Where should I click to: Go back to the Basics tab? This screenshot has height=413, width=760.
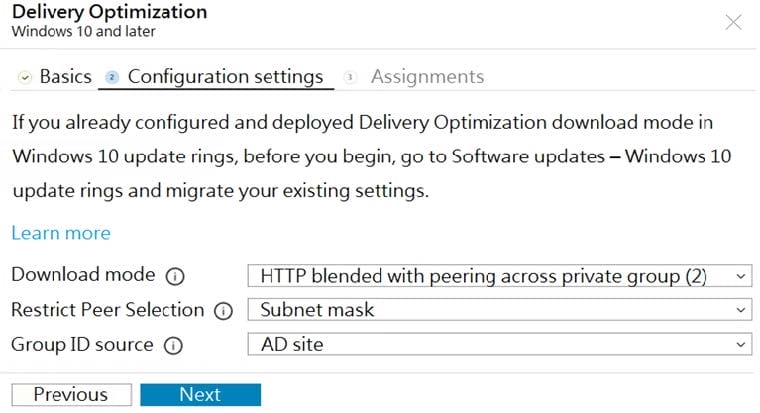[x=65, y=77]
